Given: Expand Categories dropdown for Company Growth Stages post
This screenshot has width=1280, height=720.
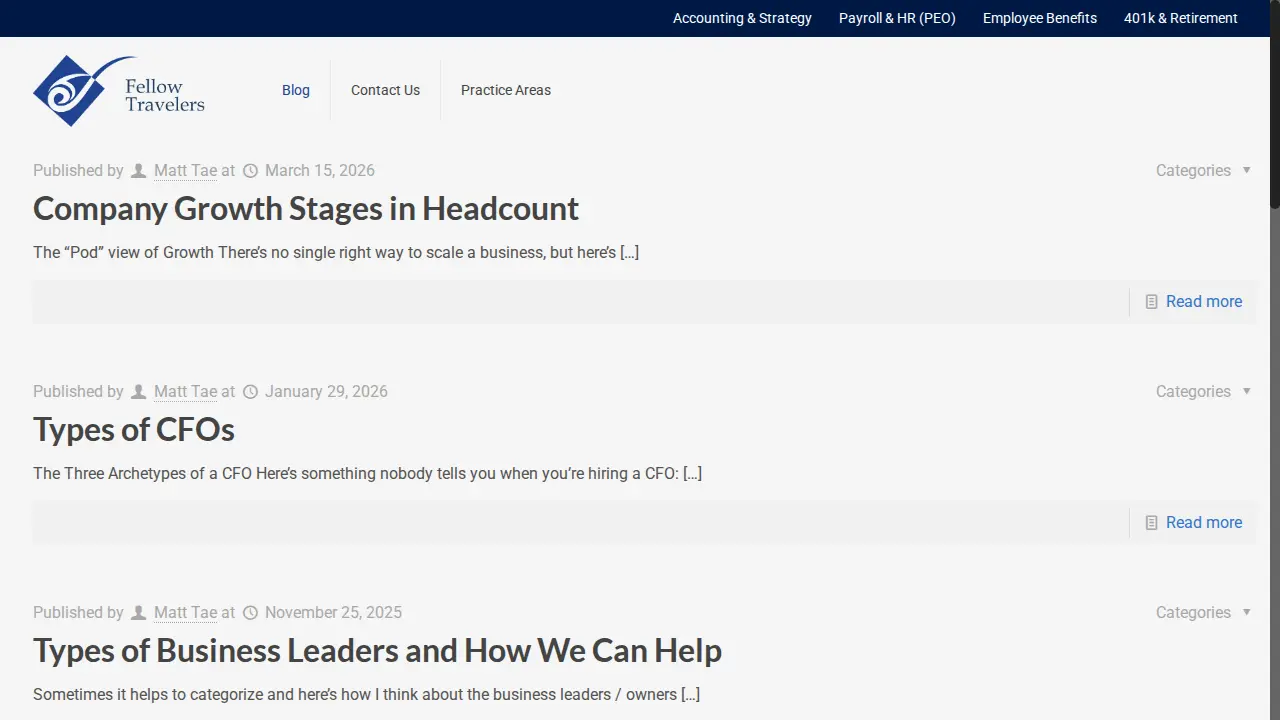Looking at the screenshot, I should 1203,171.
